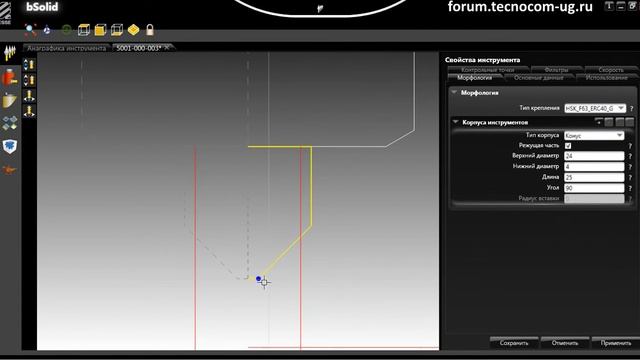Viewport: 640px width, 360px height.
Task: Click the Длина input field
Action: (x=594, y=177)
